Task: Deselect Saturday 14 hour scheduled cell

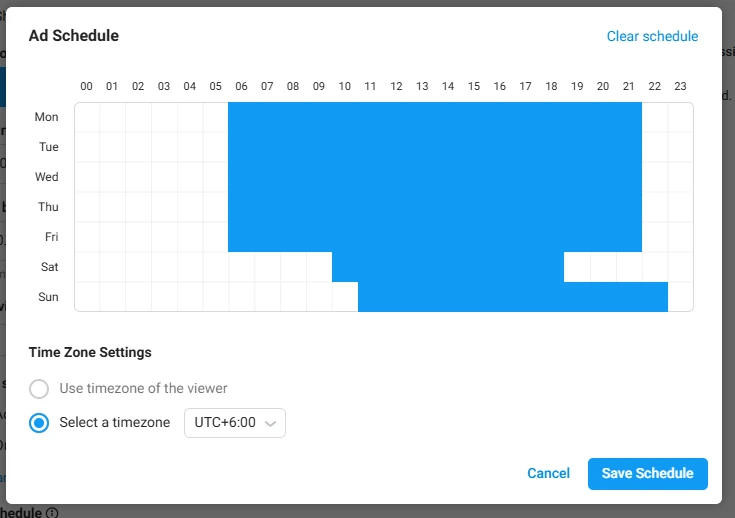Action: tap(448, 267)
